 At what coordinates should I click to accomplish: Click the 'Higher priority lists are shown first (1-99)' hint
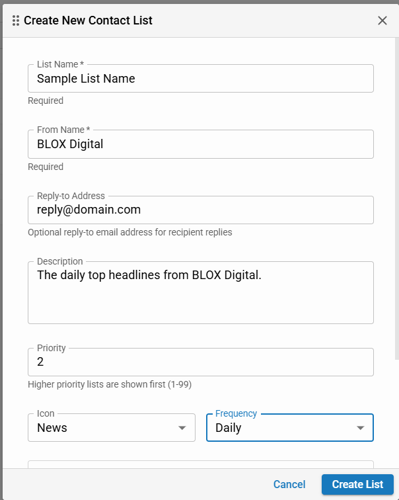click(x=110, y=385)
